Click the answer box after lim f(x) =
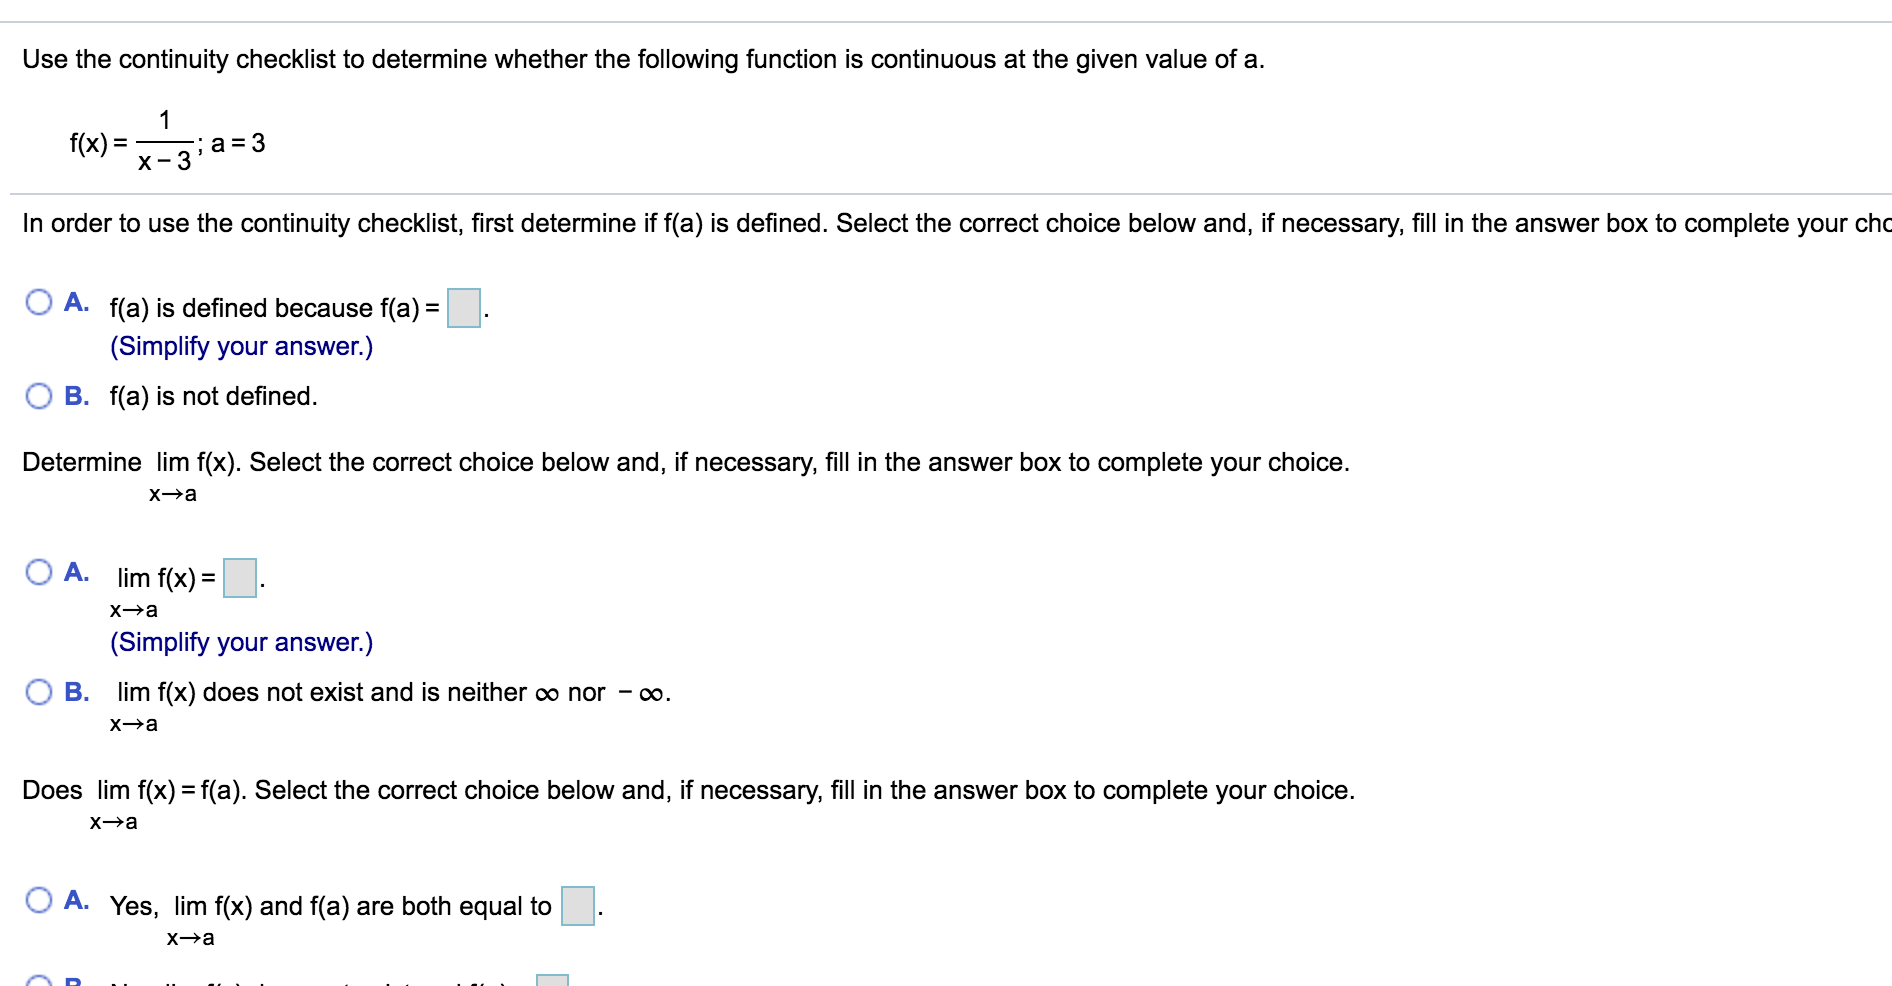 coord(238,578)
